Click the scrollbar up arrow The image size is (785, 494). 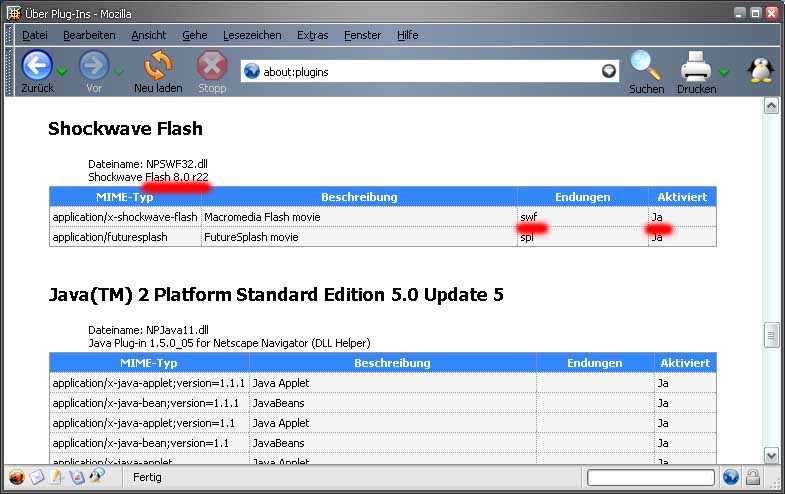tap(771, 106)
